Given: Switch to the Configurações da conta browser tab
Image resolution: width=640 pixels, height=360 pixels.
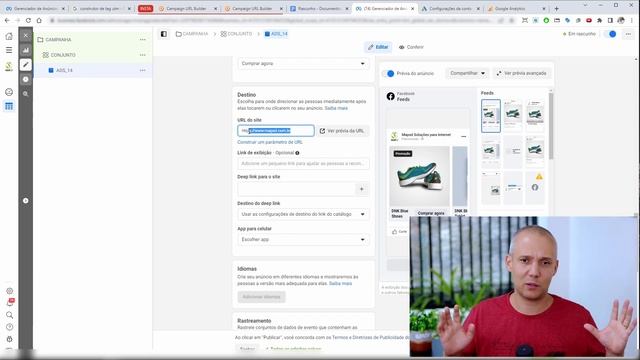Looking at the screenshot, I should [x=450, y=8].
